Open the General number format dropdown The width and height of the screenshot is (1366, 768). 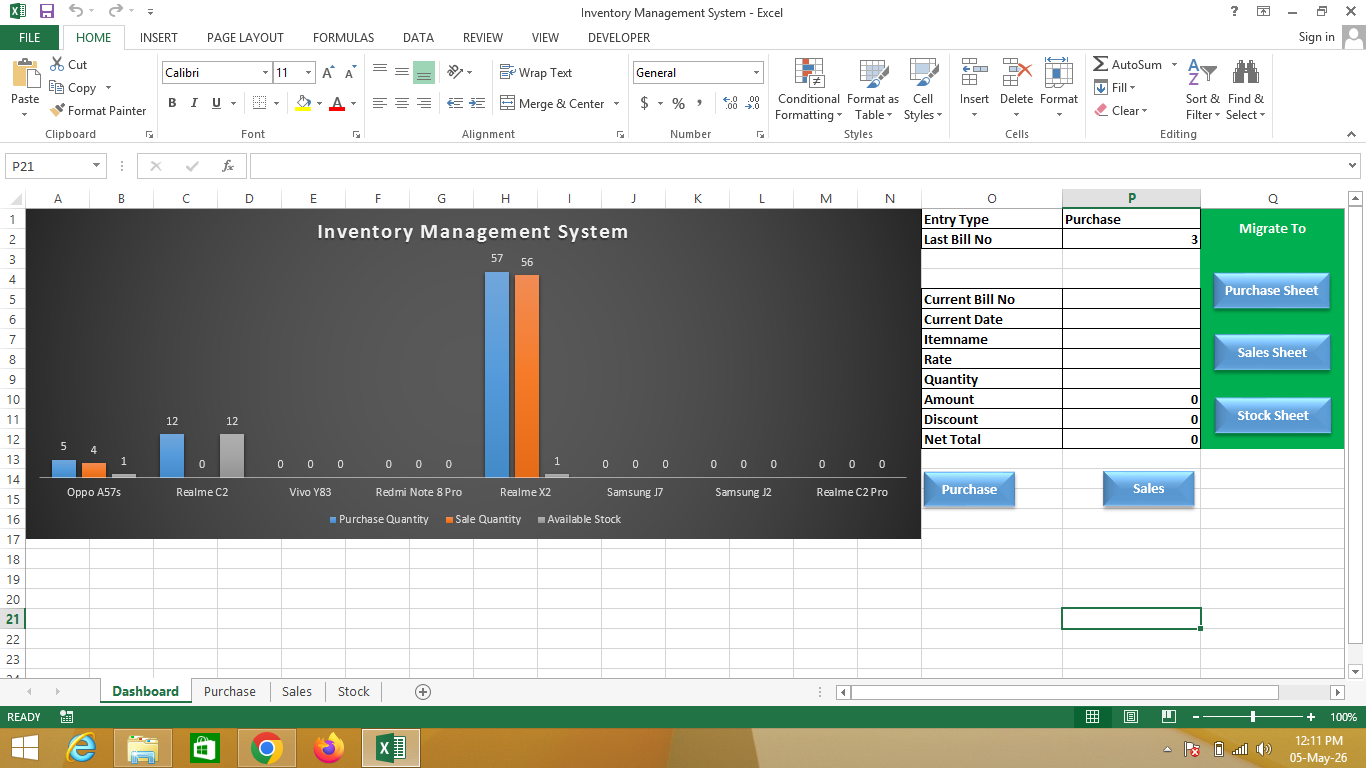[x=756, y=73]
